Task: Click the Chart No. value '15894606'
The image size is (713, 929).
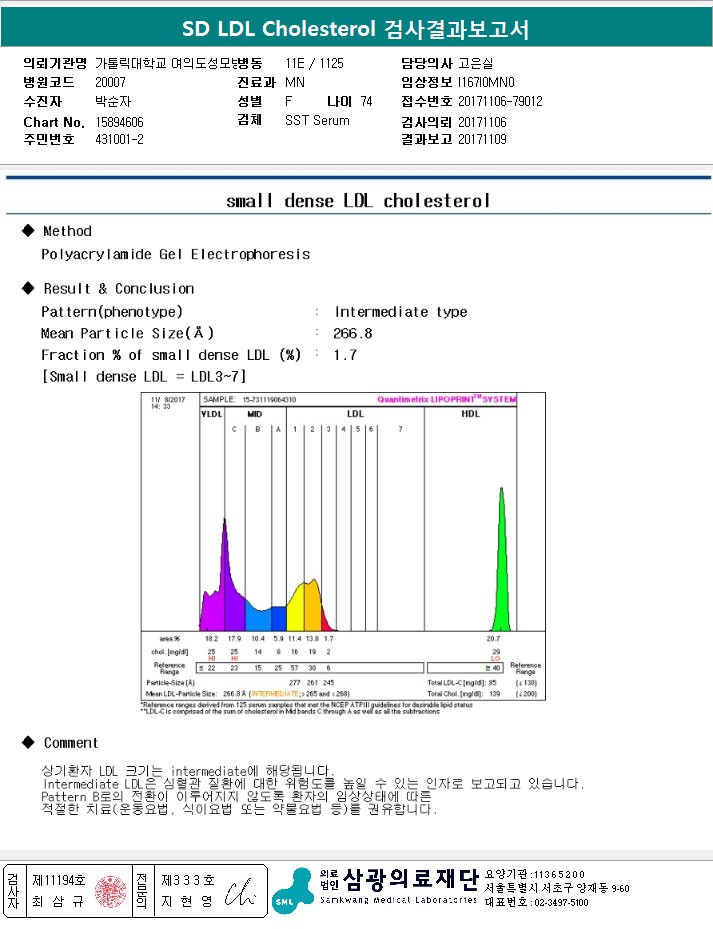Action: click(x=119, y=123)
